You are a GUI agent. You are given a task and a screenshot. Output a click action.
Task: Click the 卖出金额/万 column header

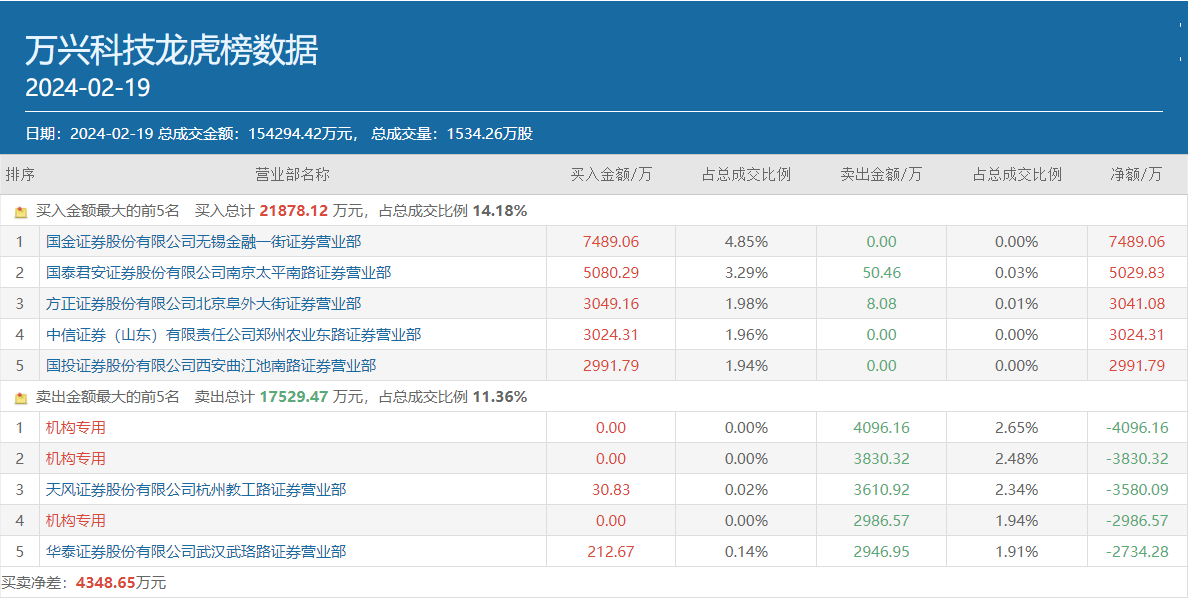pos(881,175)
